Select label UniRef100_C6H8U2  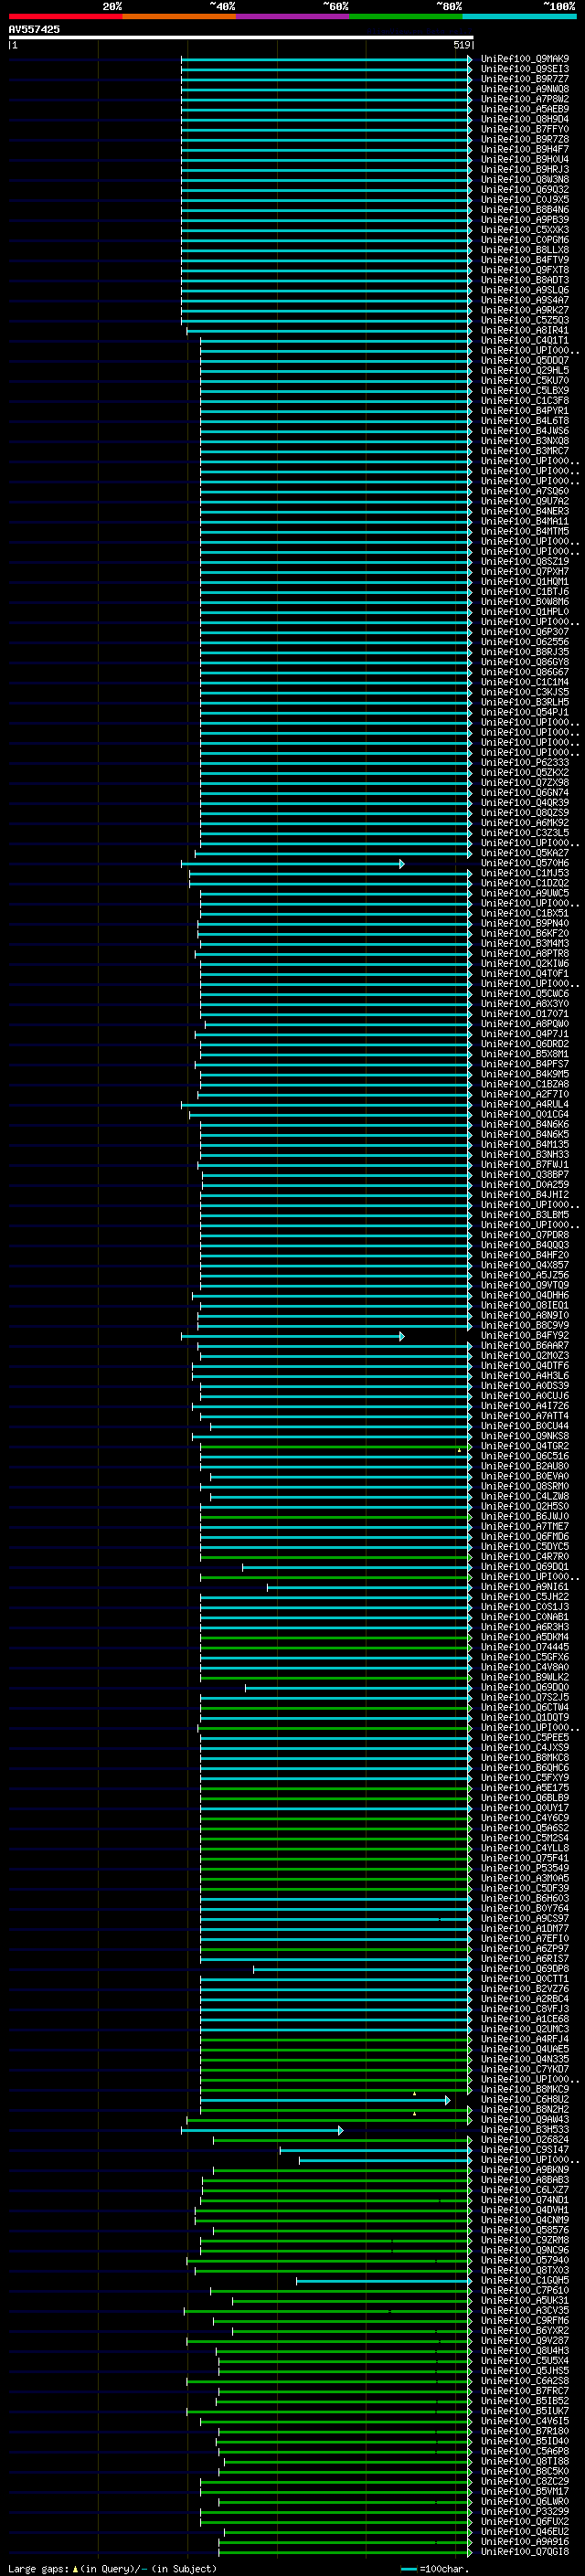click(524, 2099)
